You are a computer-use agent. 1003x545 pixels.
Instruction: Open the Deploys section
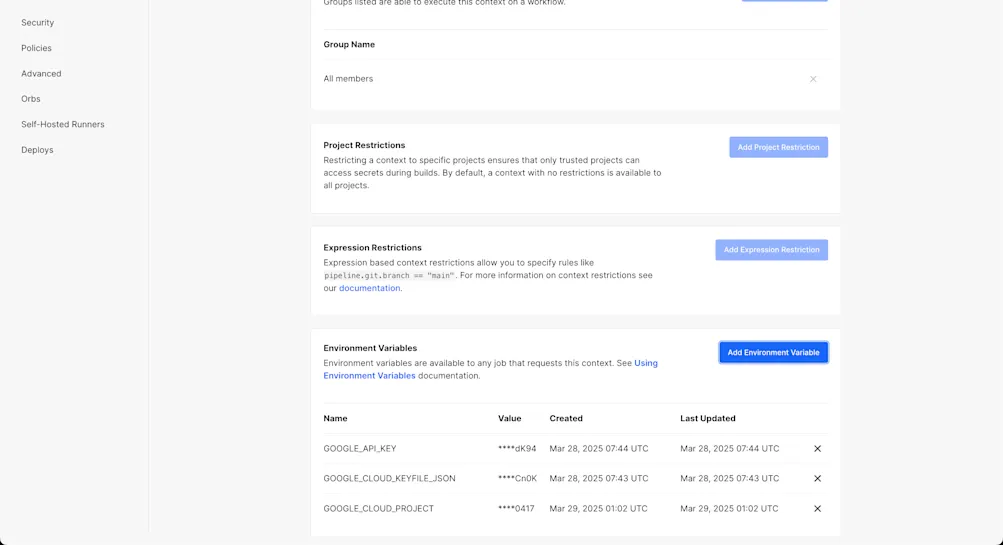(x=37, y=150)
